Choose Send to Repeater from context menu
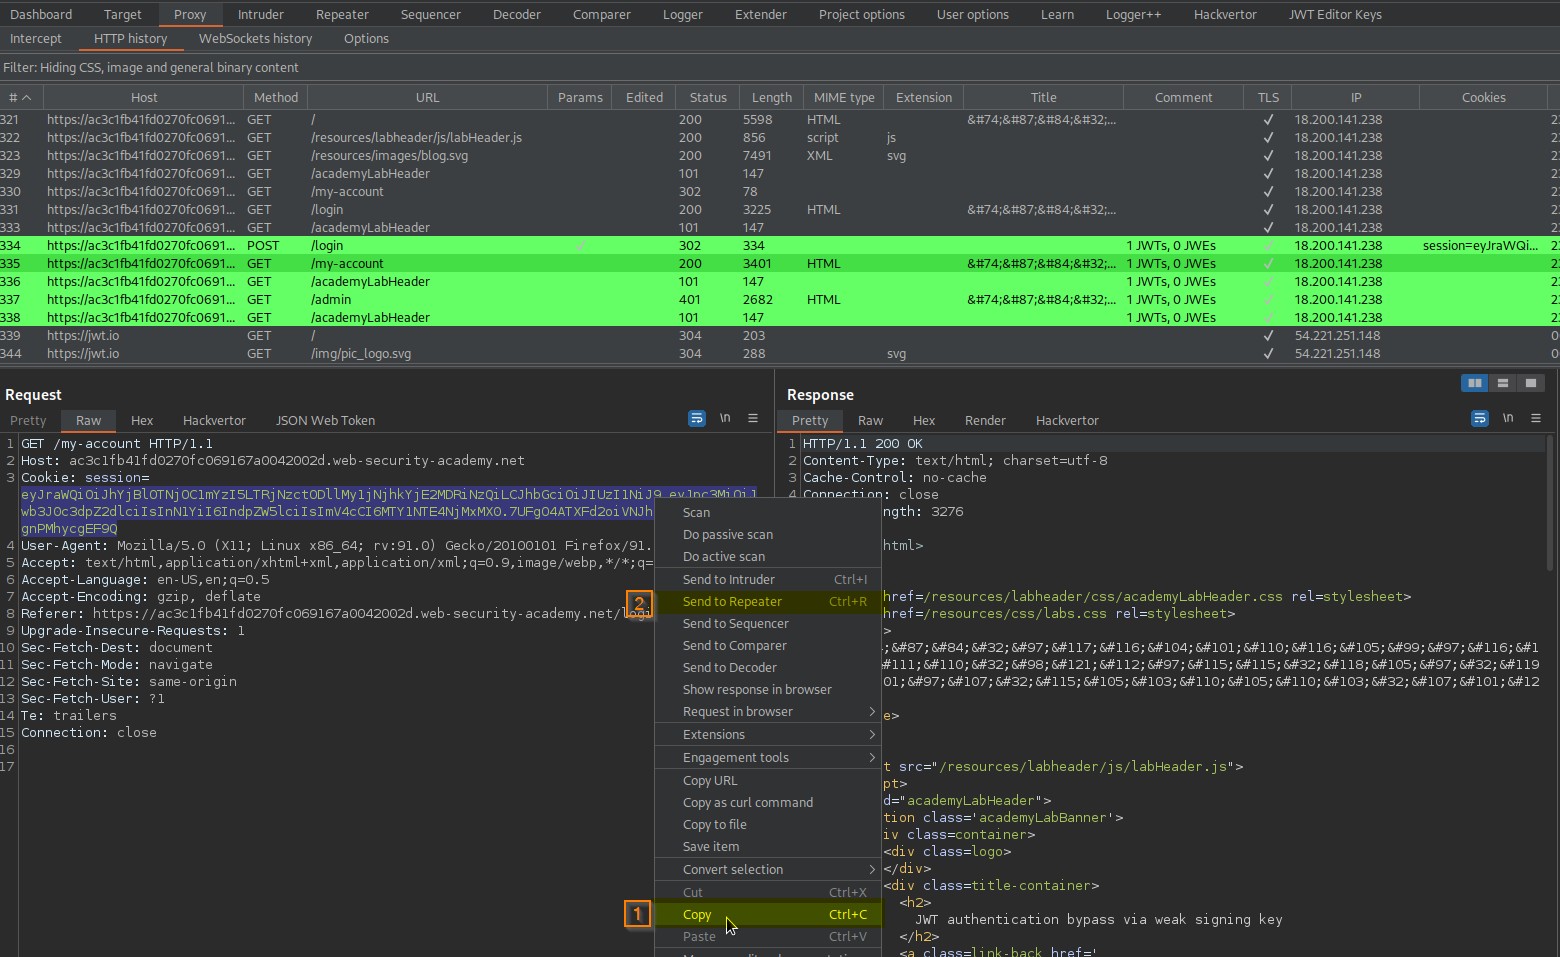The image size is (1560, 957). [768, 602]
